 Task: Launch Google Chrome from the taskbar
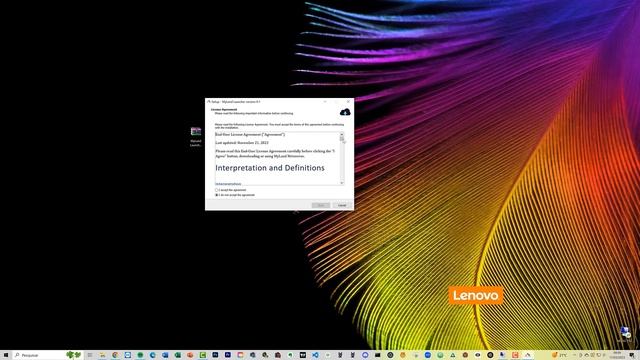(x=115, y=355)
